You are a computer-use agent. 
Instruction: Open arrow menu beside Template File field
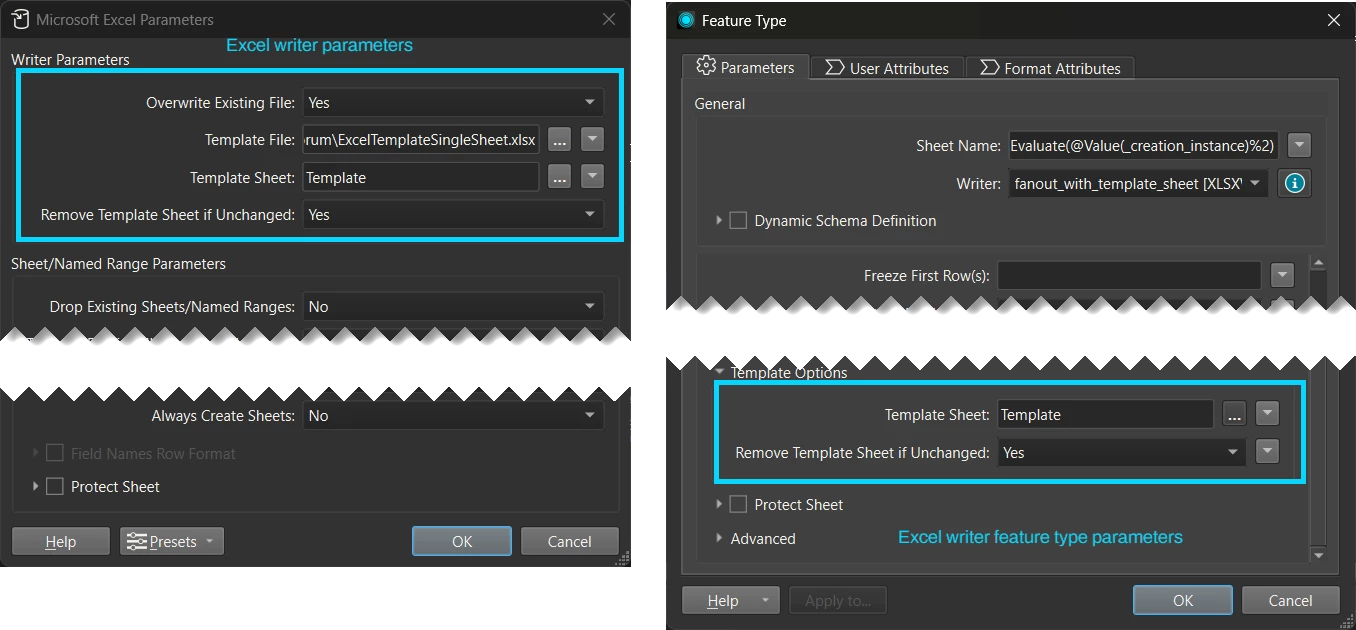(593, 140)
